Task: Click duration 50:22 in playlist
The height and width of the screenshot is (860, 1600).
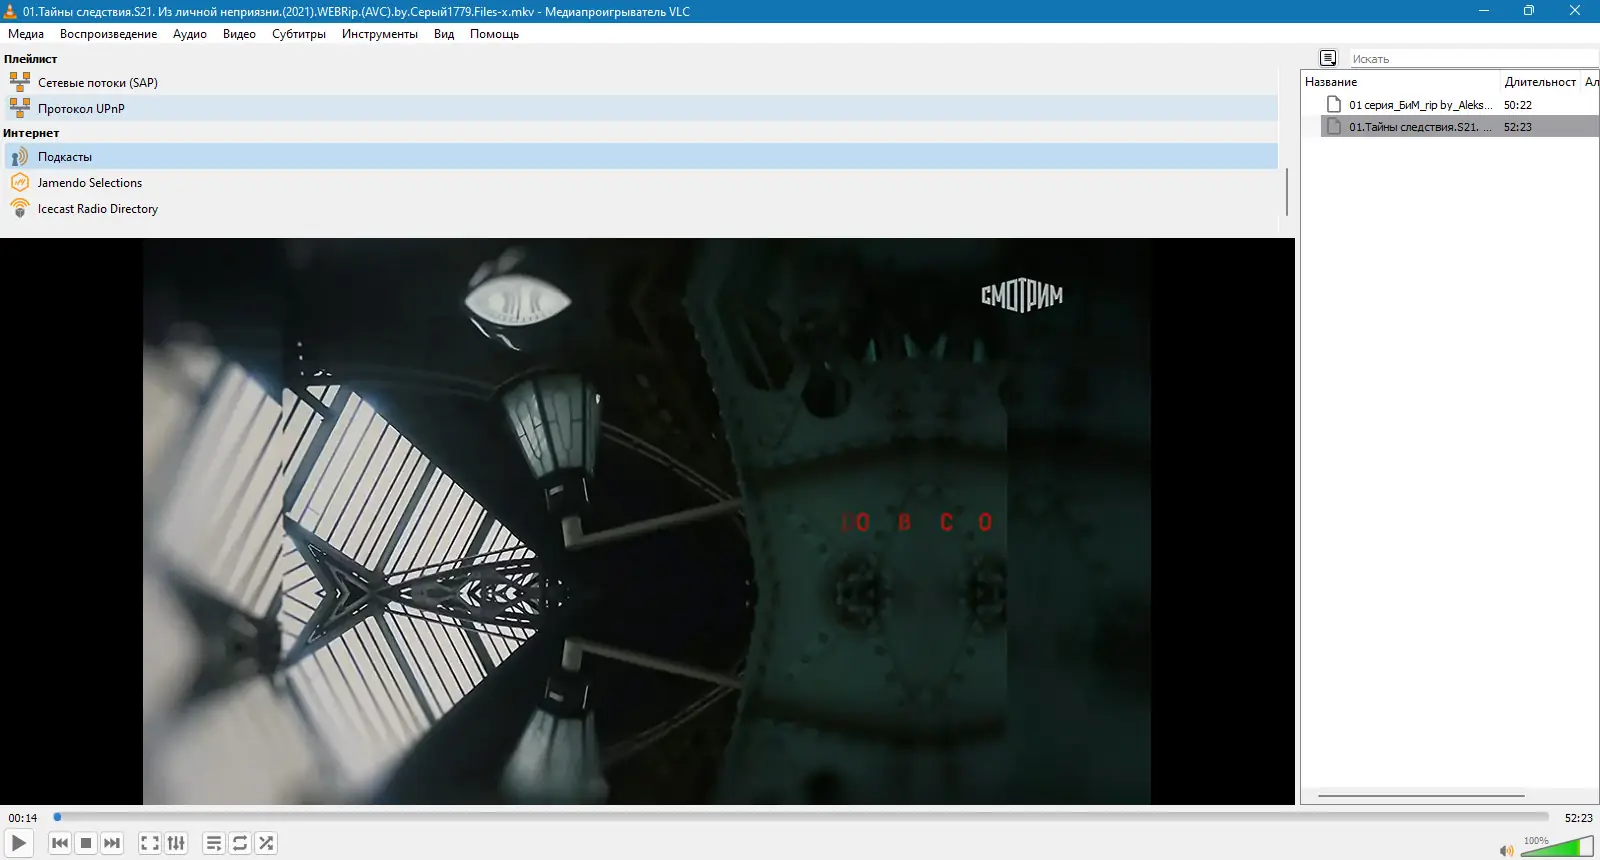Action: 1518,105
